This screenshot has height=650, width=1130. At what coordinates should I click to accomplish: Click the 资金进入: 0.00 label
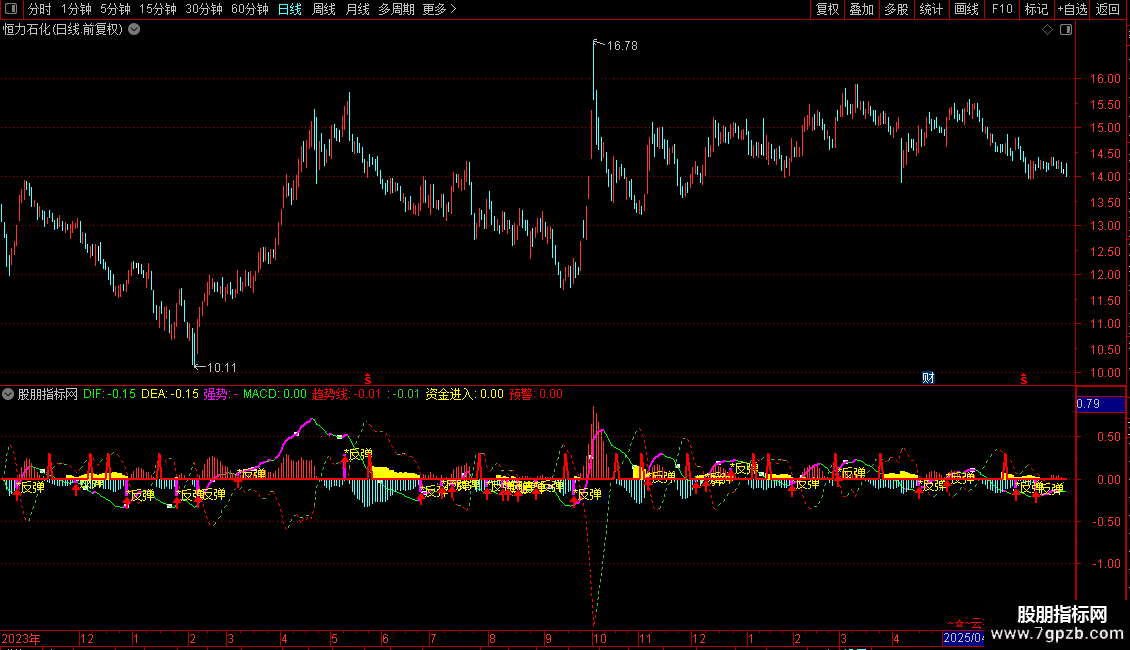click(x=464, y=394)
